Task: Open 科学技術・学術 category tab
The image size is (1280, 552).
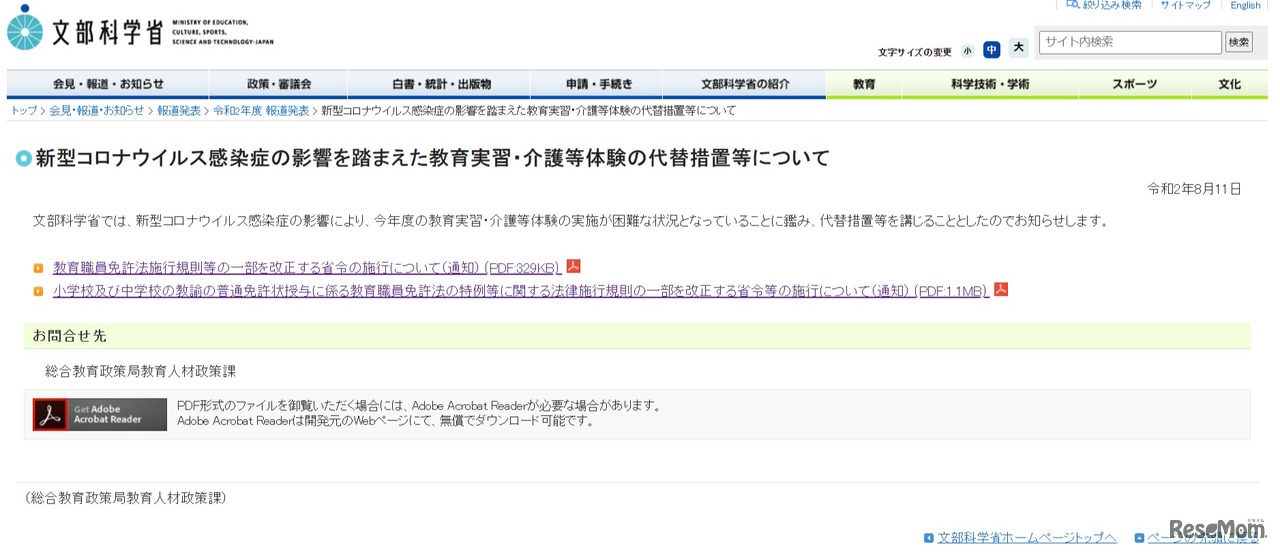Action: click(990, 85)
